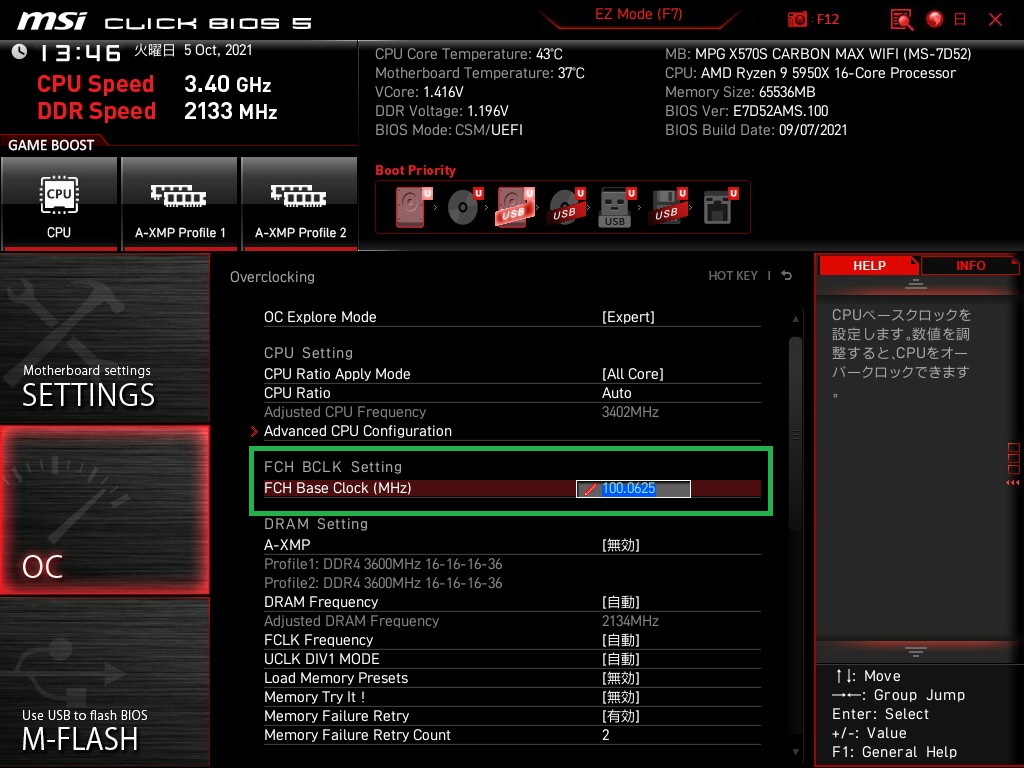Open the SETTINGS section
The width and height of the screenshot is (1024, 768).
click(x=104, y=339)
